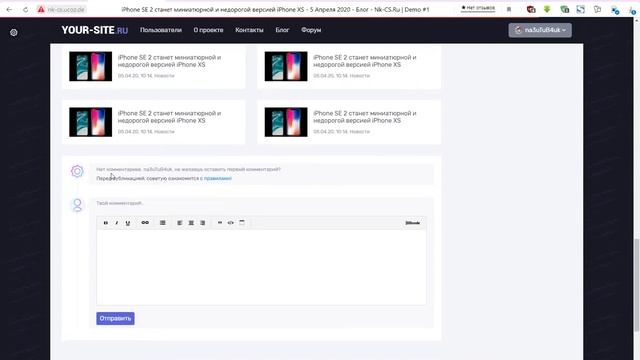Open the na3uTuB4uk user dropdown

pyautogui.click(x=540, y=30)
